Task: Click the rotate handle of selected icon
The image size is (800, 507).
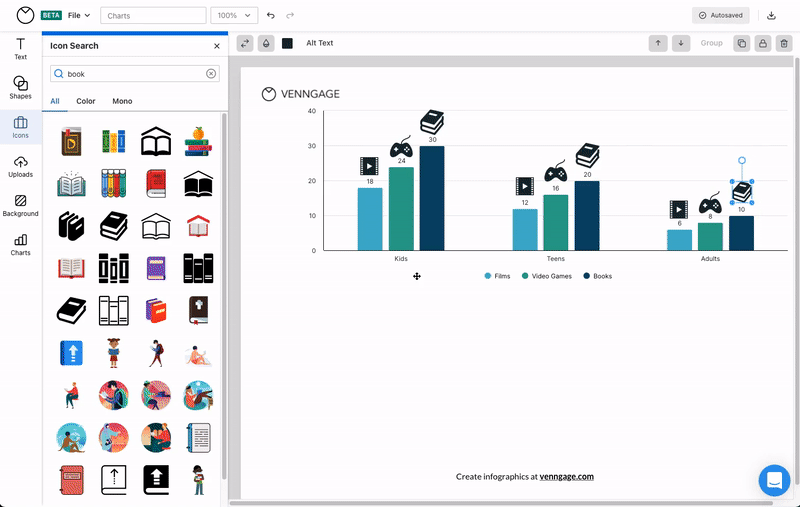Action: [x=742, y=161]
